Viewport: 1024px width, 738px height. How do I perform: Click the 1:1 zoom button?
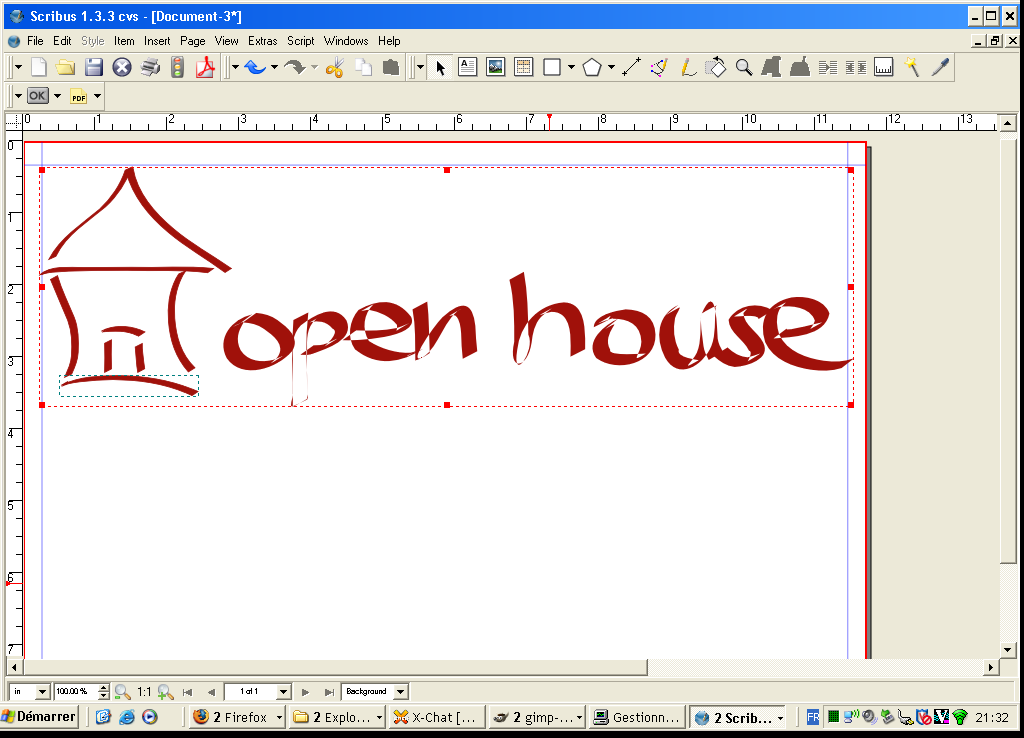click(x=145, y=691)
